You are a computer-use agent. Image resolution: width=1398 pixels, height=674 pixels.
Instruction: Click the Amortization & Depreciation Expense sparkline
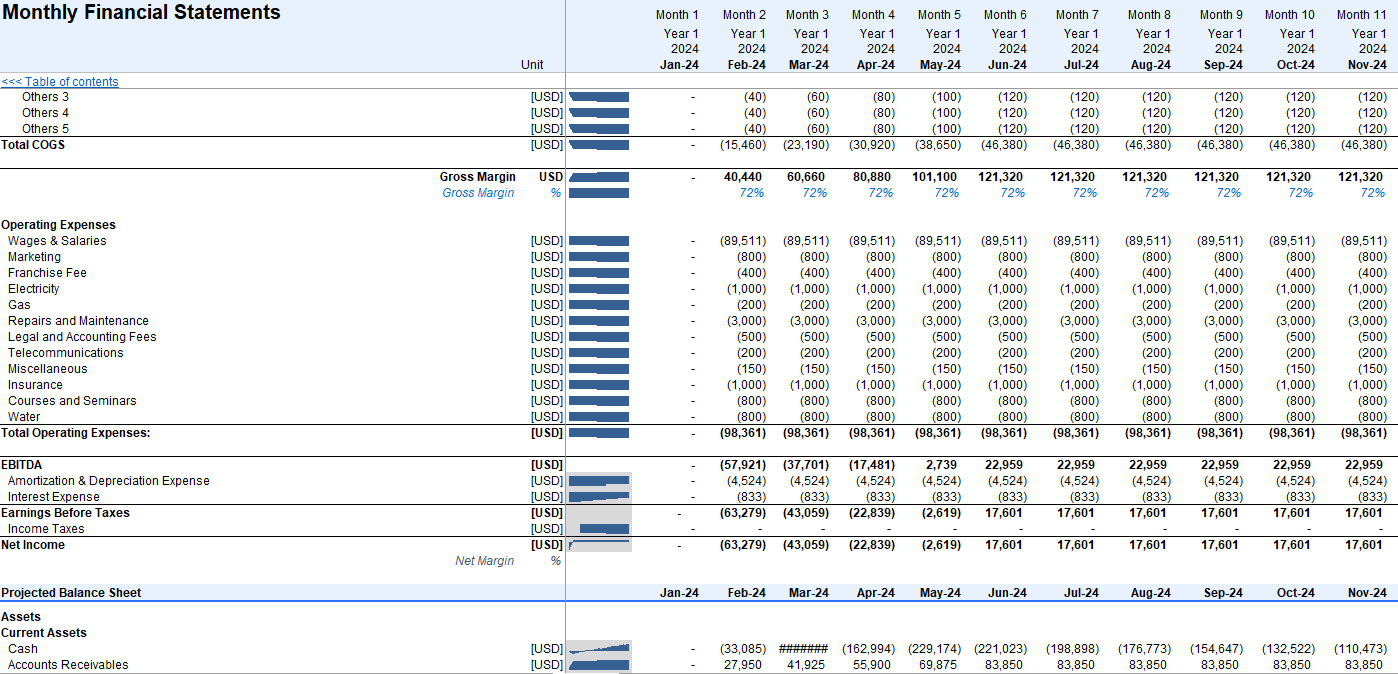point(598,481)
